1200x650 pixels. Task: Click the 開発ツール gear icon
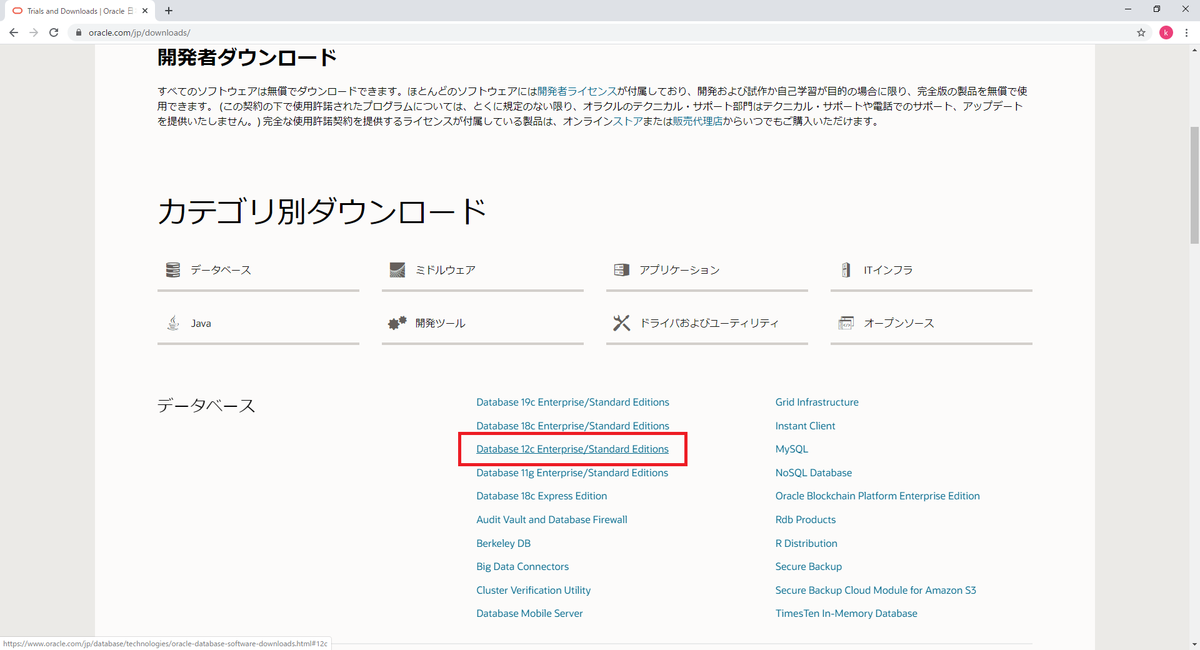397,323
